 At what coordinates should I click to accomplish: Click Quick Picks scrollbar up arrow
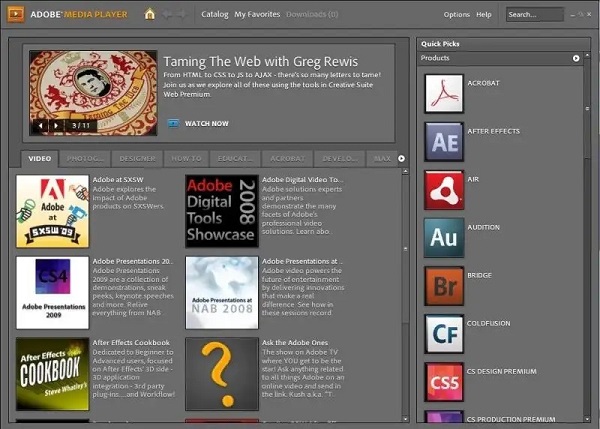point(587,56)
